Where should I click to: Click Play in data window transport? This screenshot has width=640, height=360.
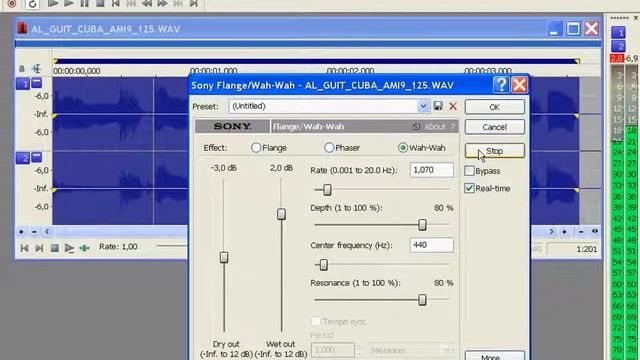click(x=69, y=248)
